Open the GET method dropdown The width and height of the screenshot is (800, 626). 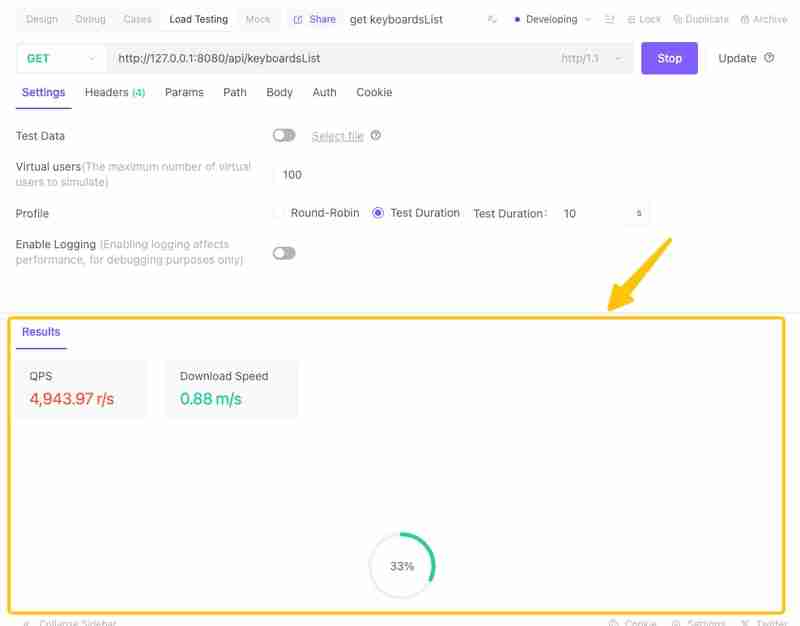coord(61,58)
